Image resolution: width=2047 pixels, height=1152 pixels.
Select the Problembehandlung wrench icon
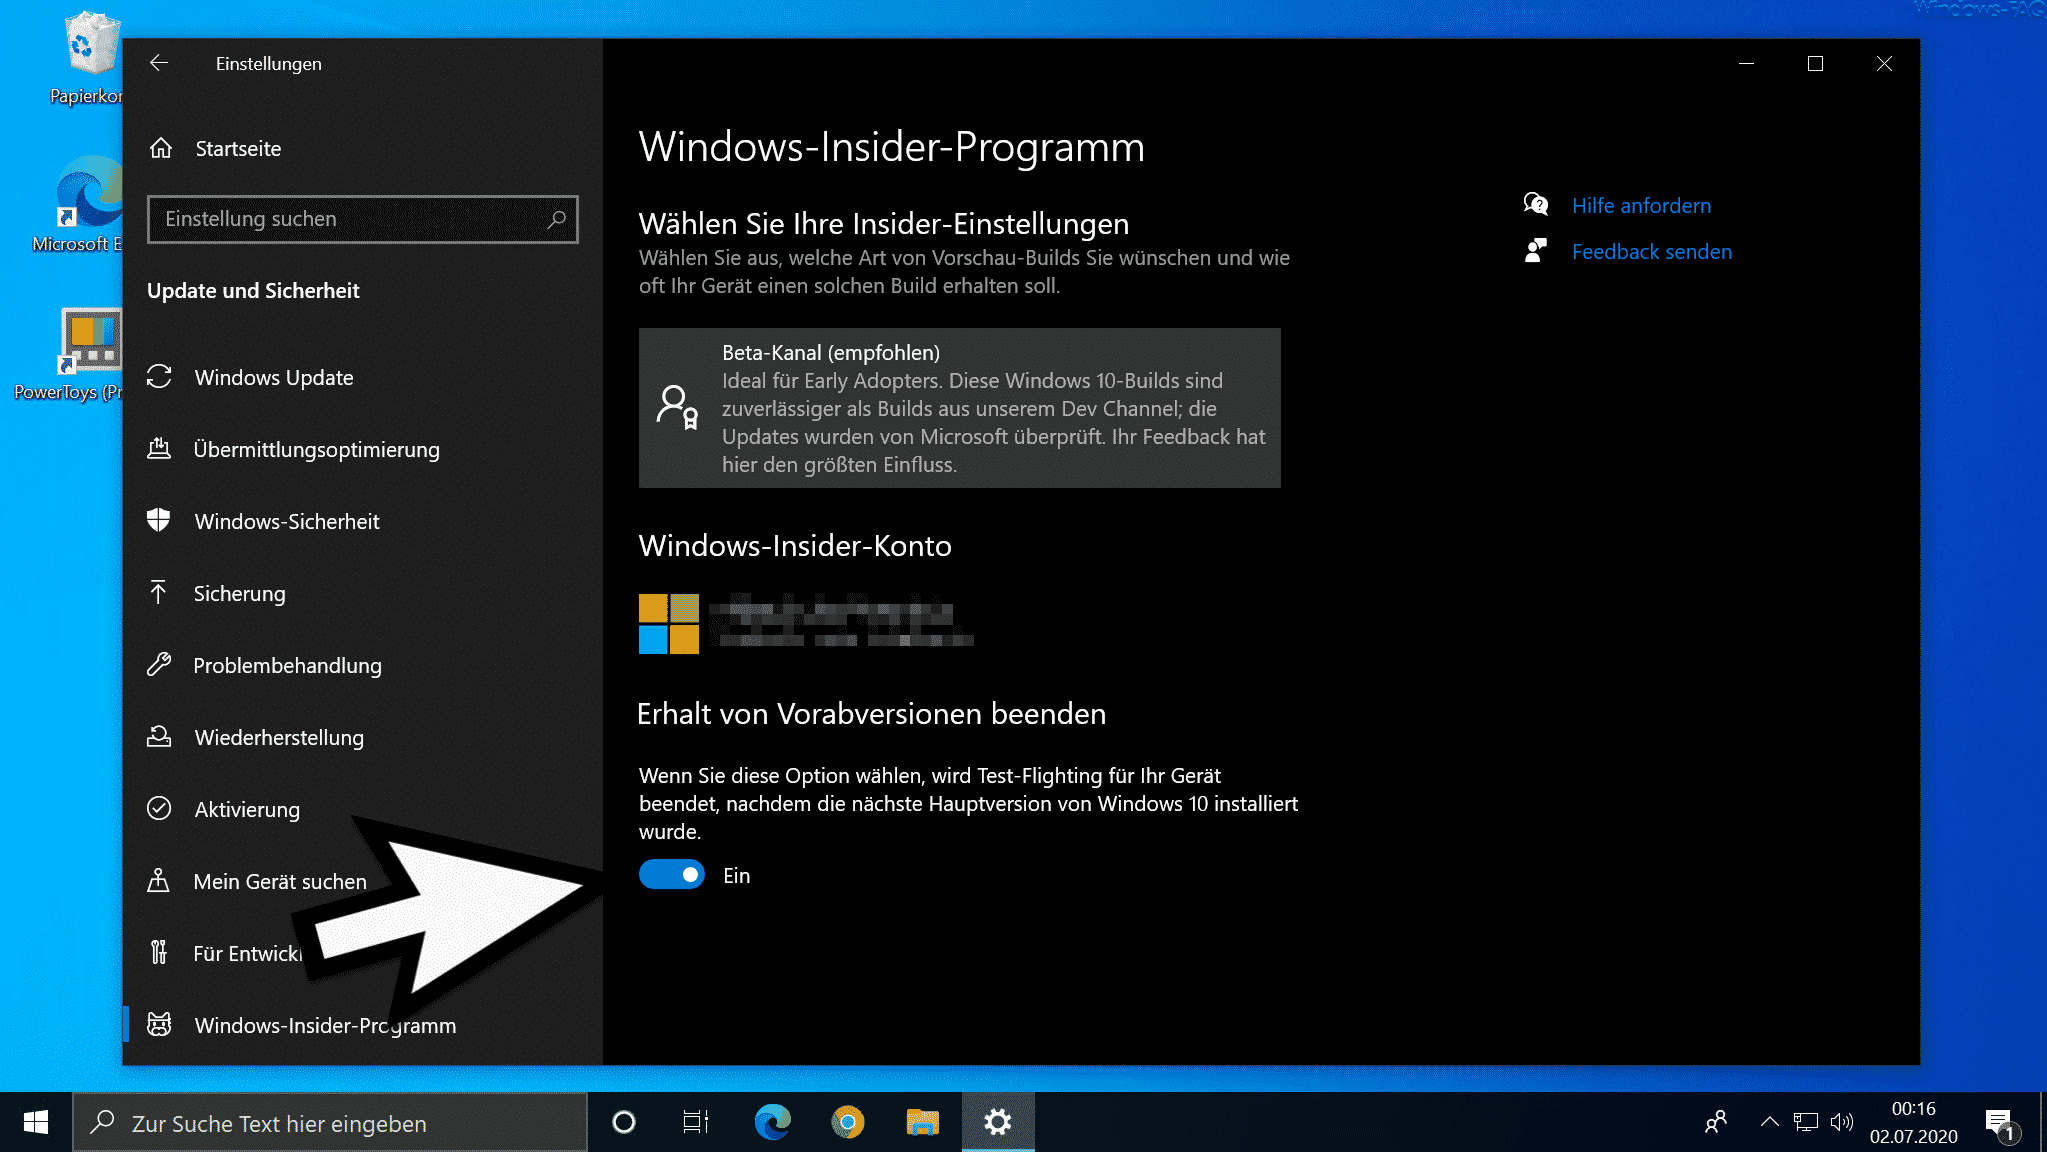pos(159,664)
